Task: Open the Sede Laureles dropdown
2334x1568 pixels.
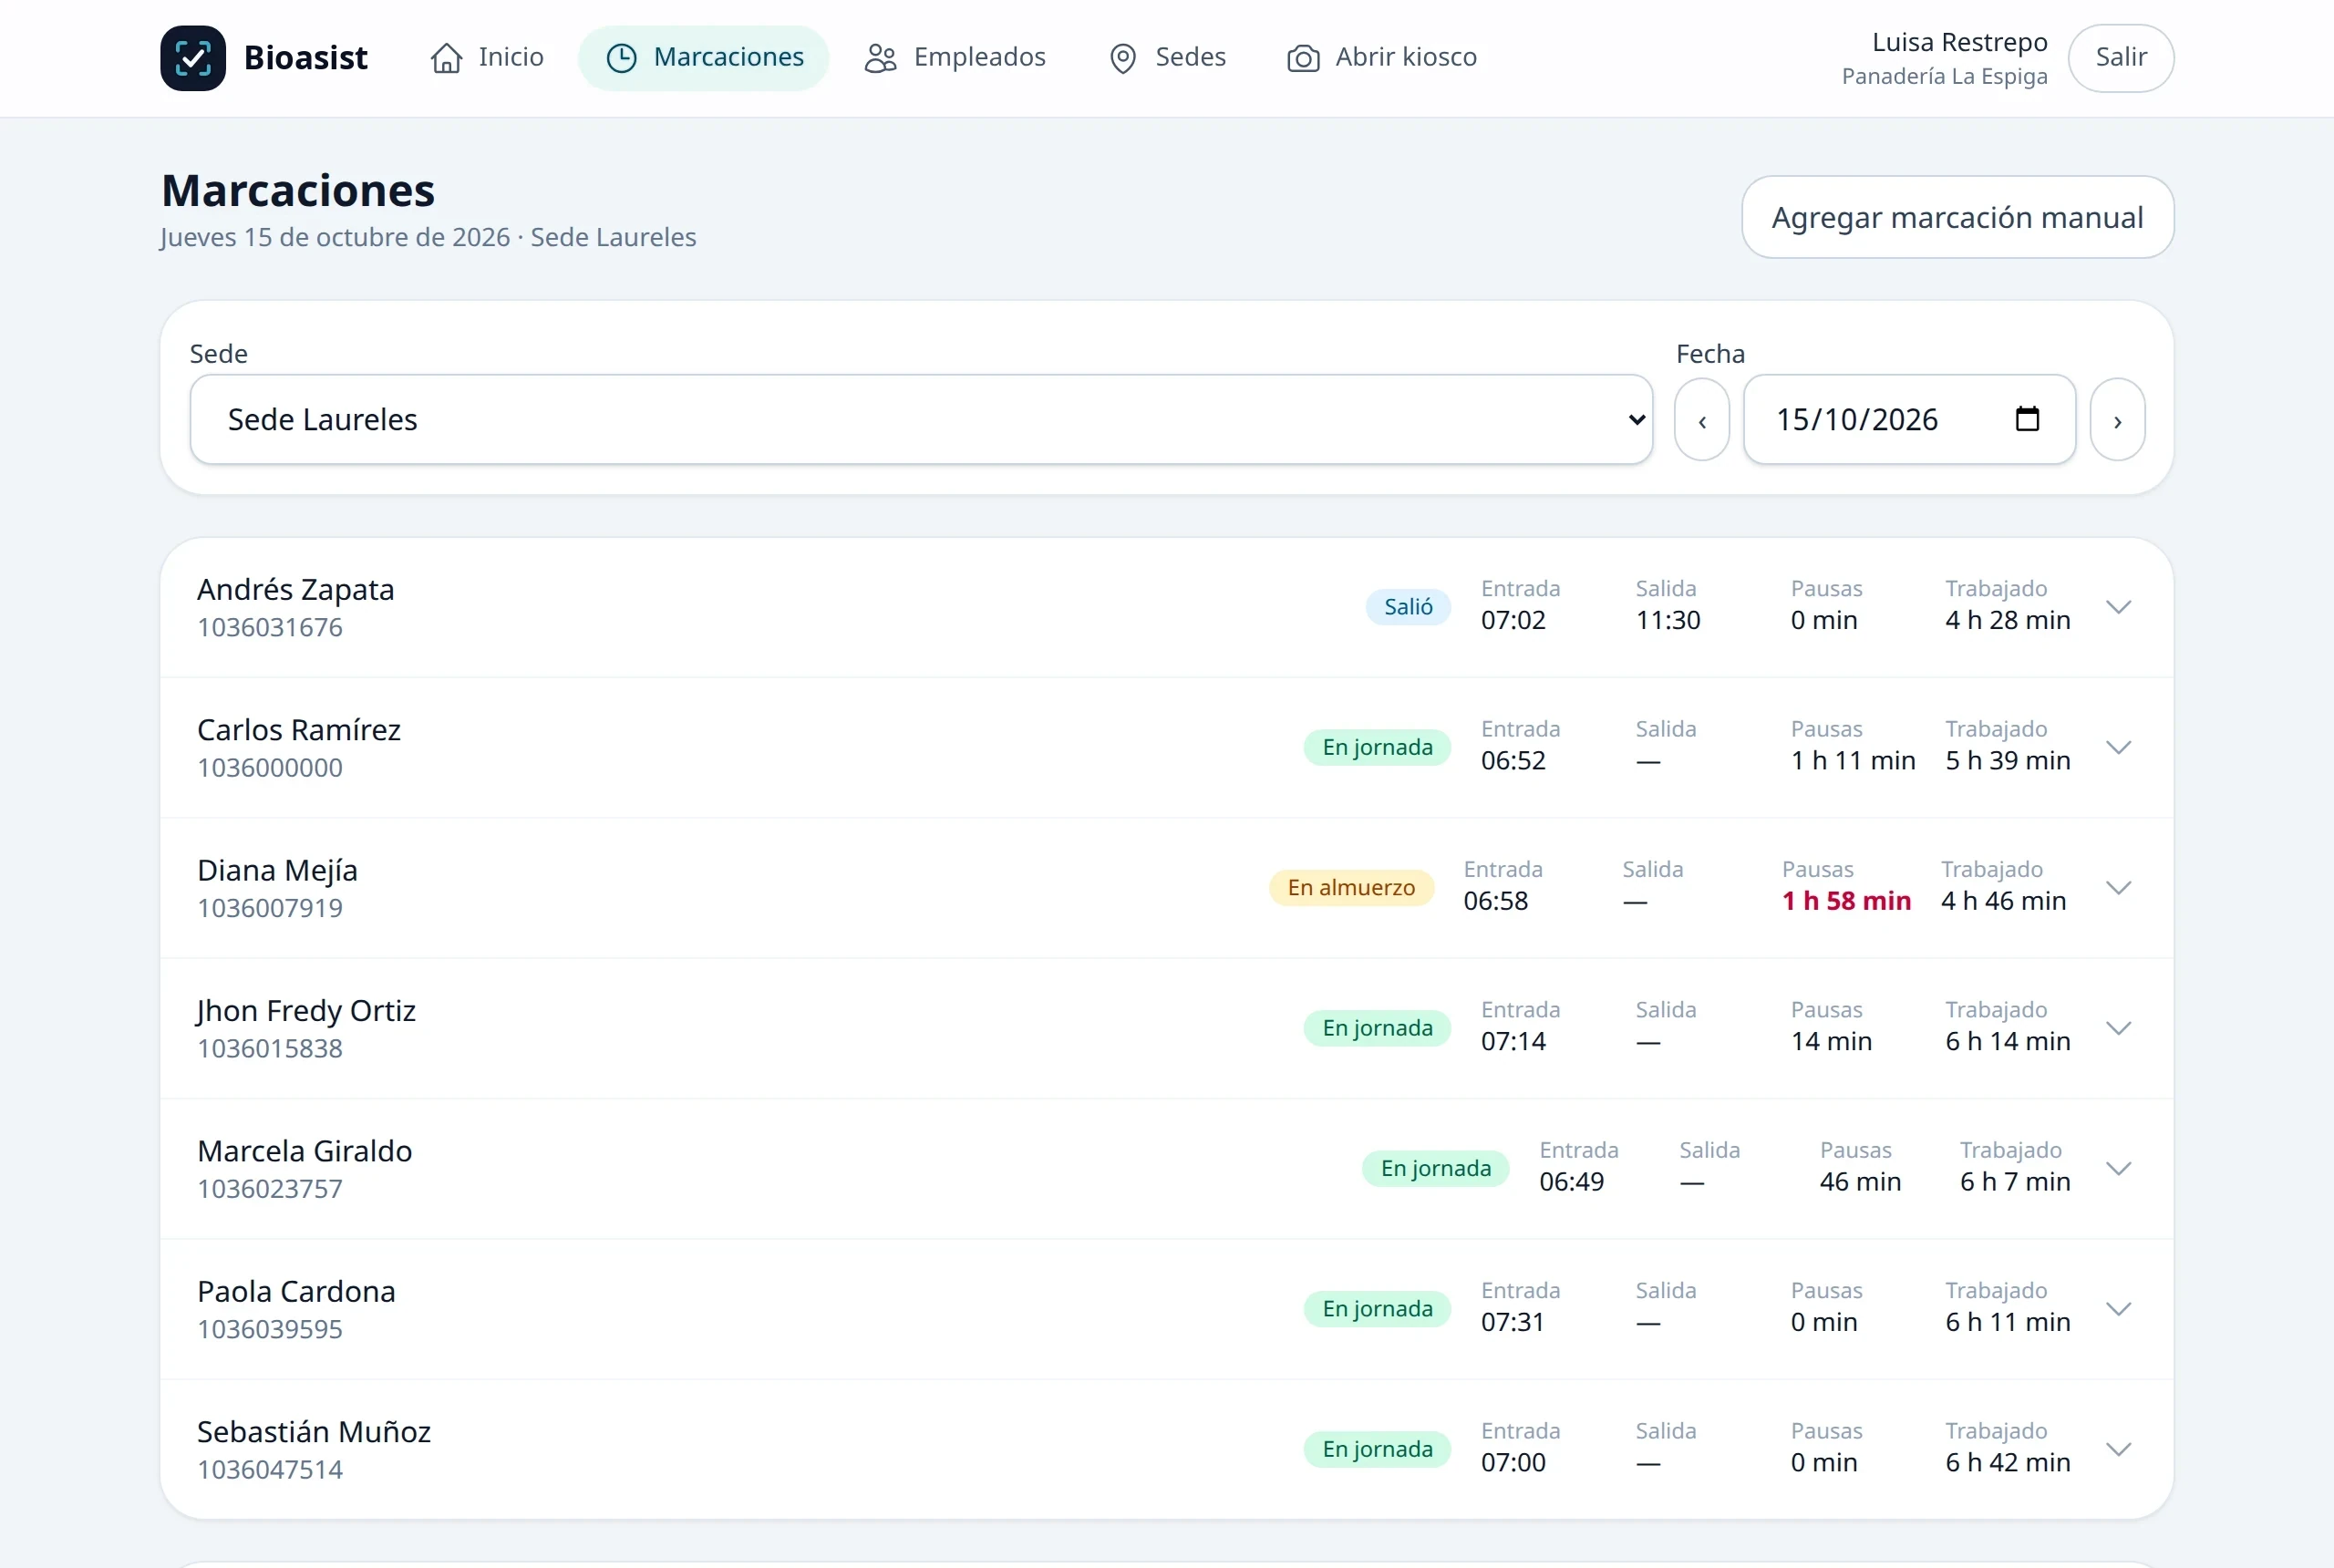Action: (921, 419)
